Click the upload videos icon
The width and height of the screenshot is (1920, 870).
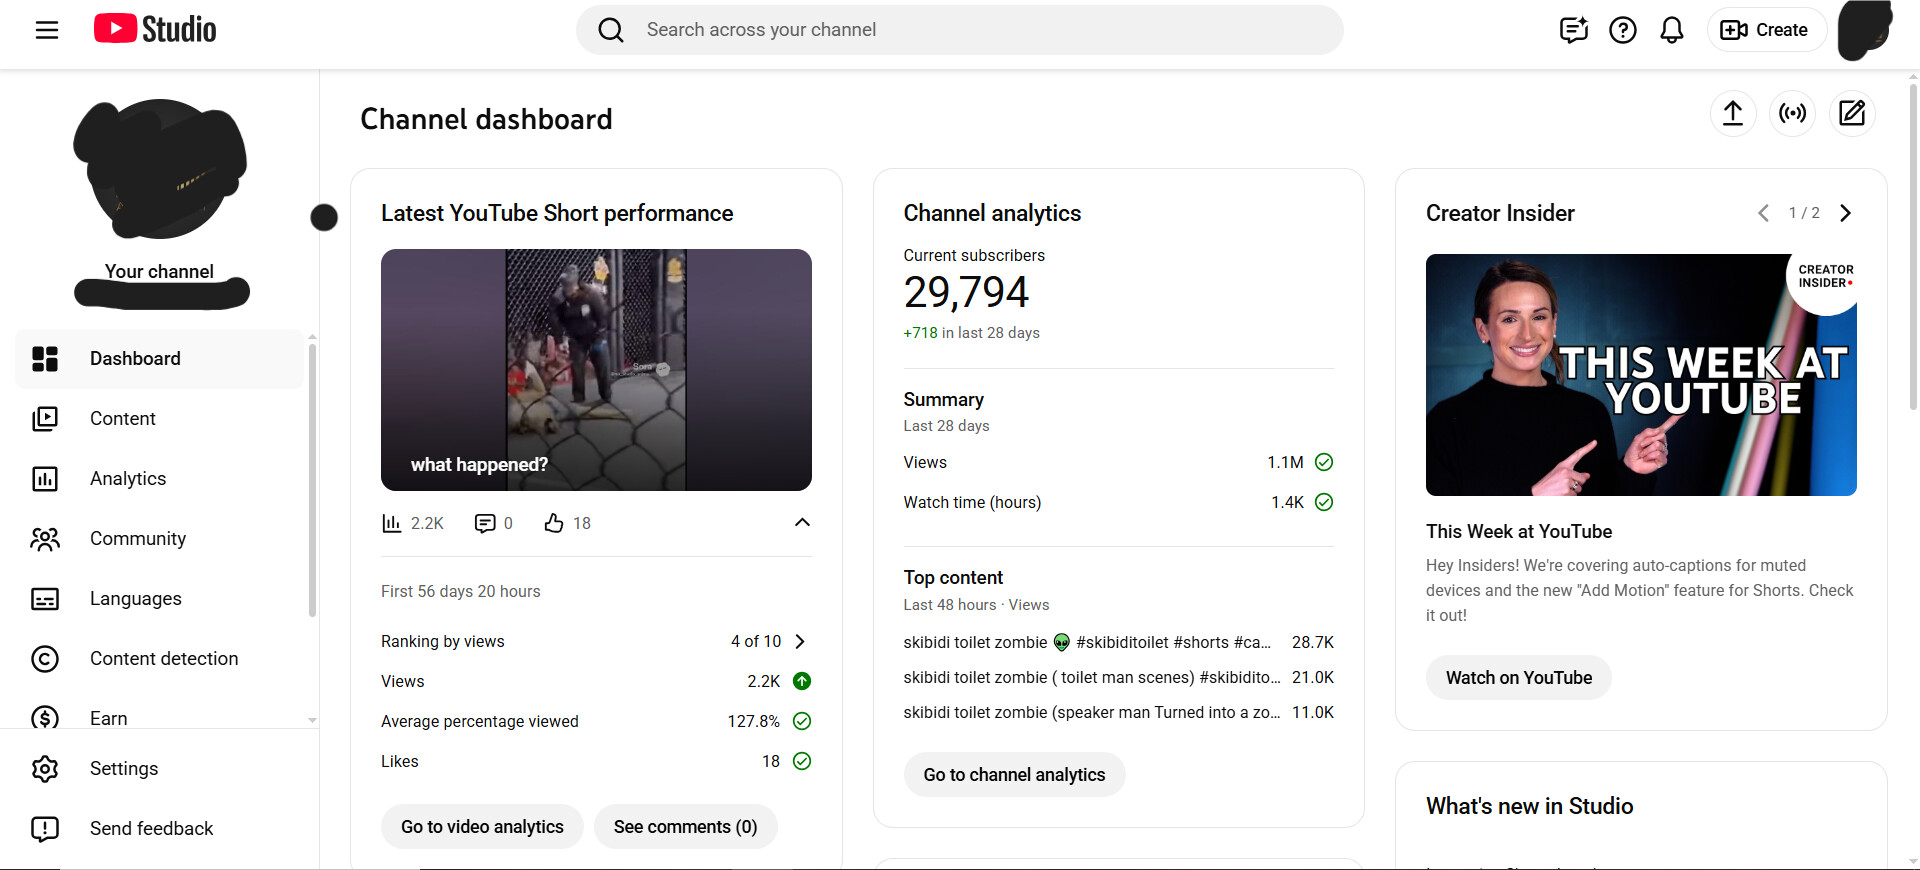click(x=1732, y=113)
